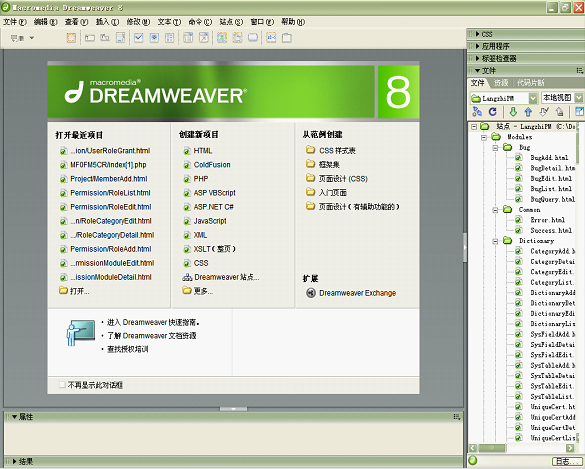
Task: Open the 站点(S) menu
Action: pyautogui.click(x=231, y=22)
